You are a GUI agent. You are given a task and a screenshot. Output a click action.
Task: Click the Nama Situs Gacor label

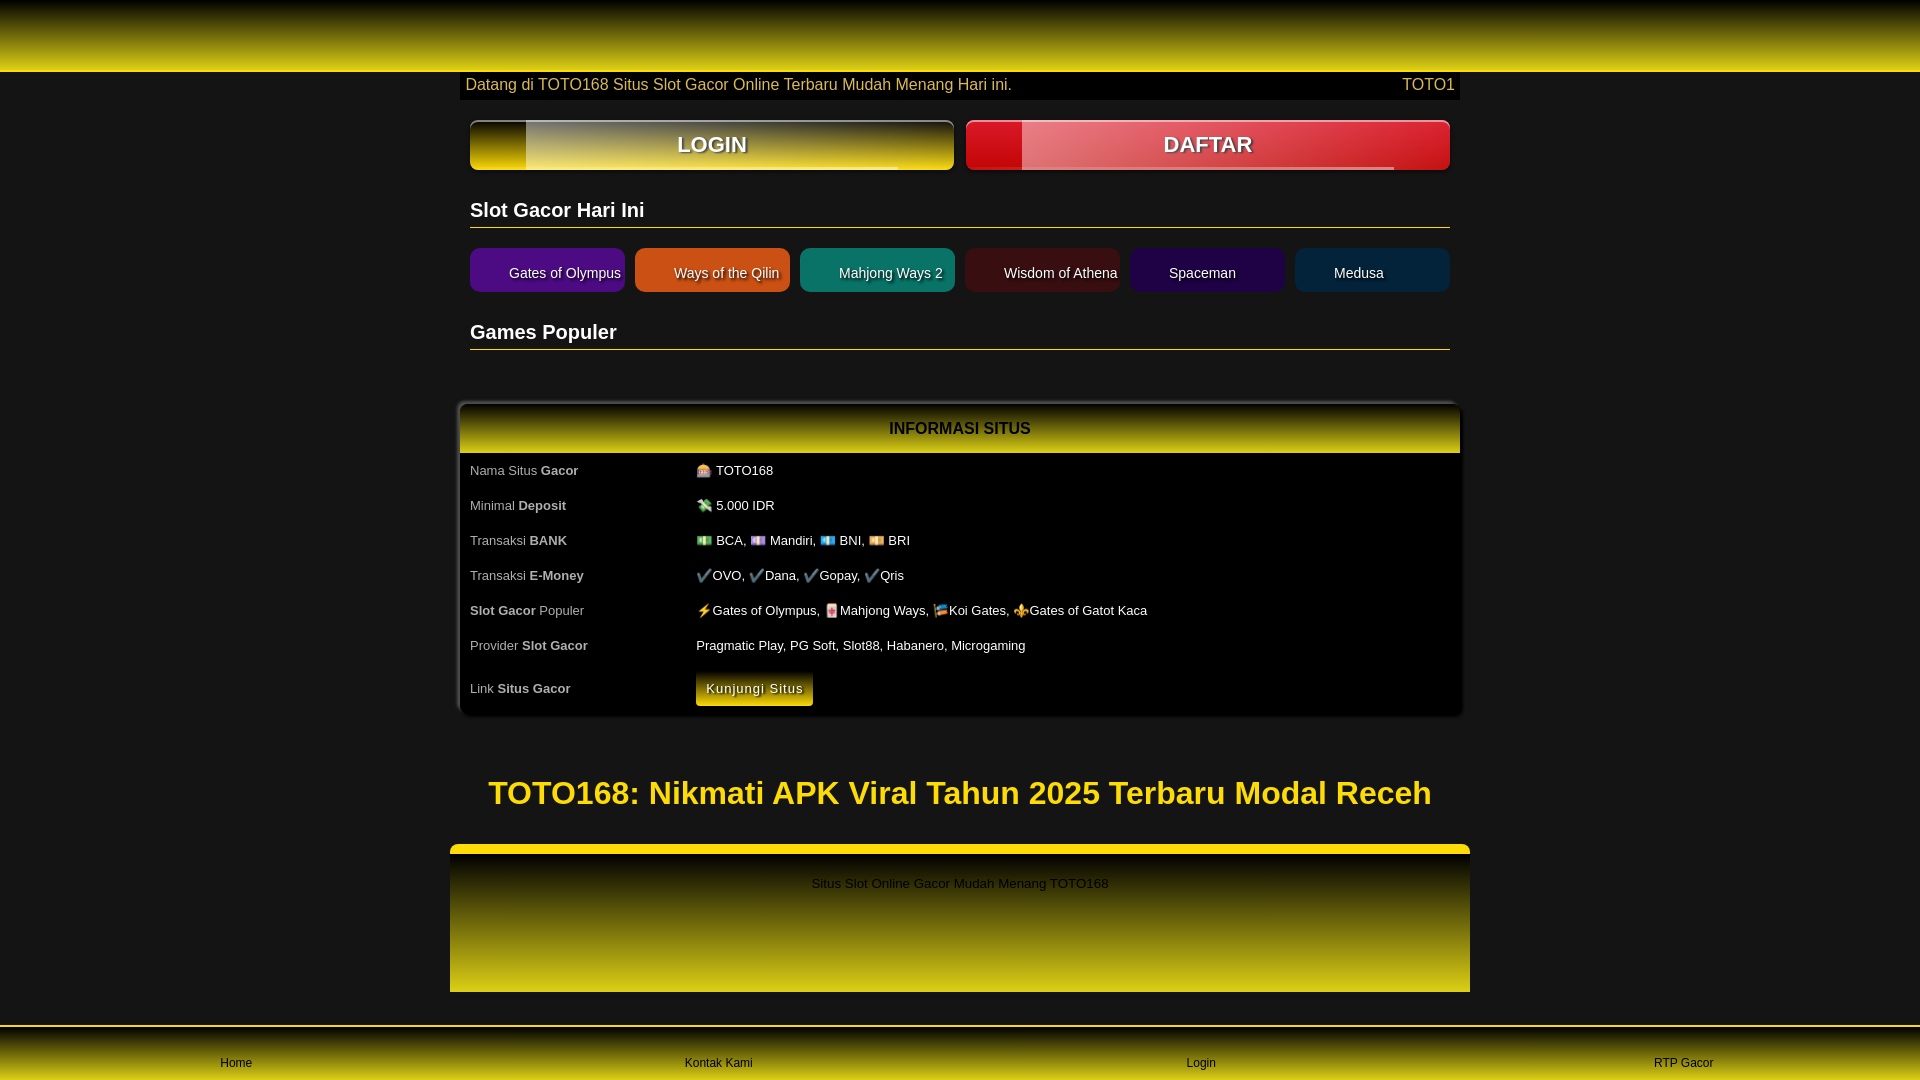tap(524, 471)
